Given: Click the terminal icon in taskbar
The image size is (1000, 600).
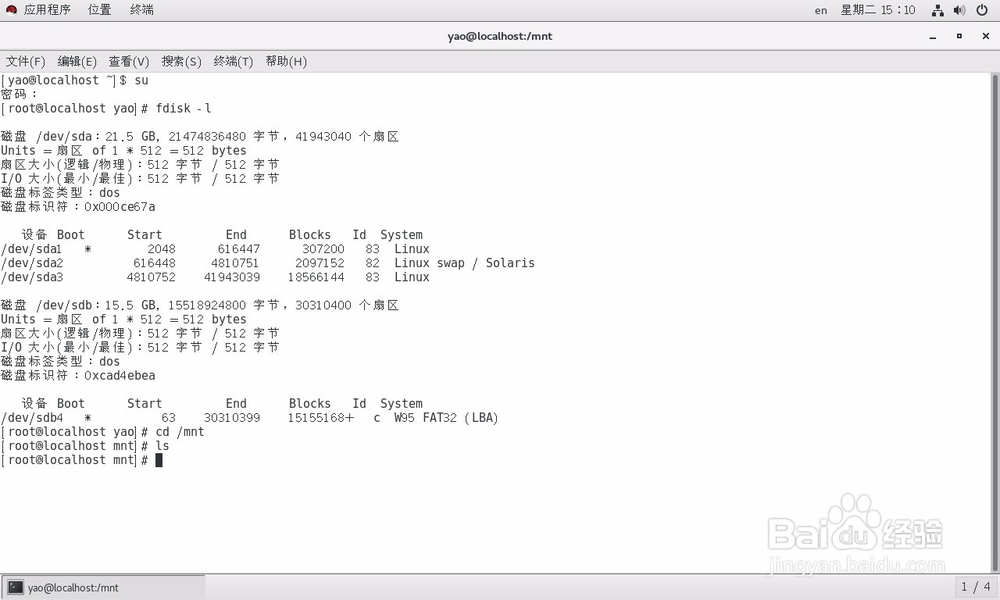Looking at the screenshot, I should (x=16, y=587).
